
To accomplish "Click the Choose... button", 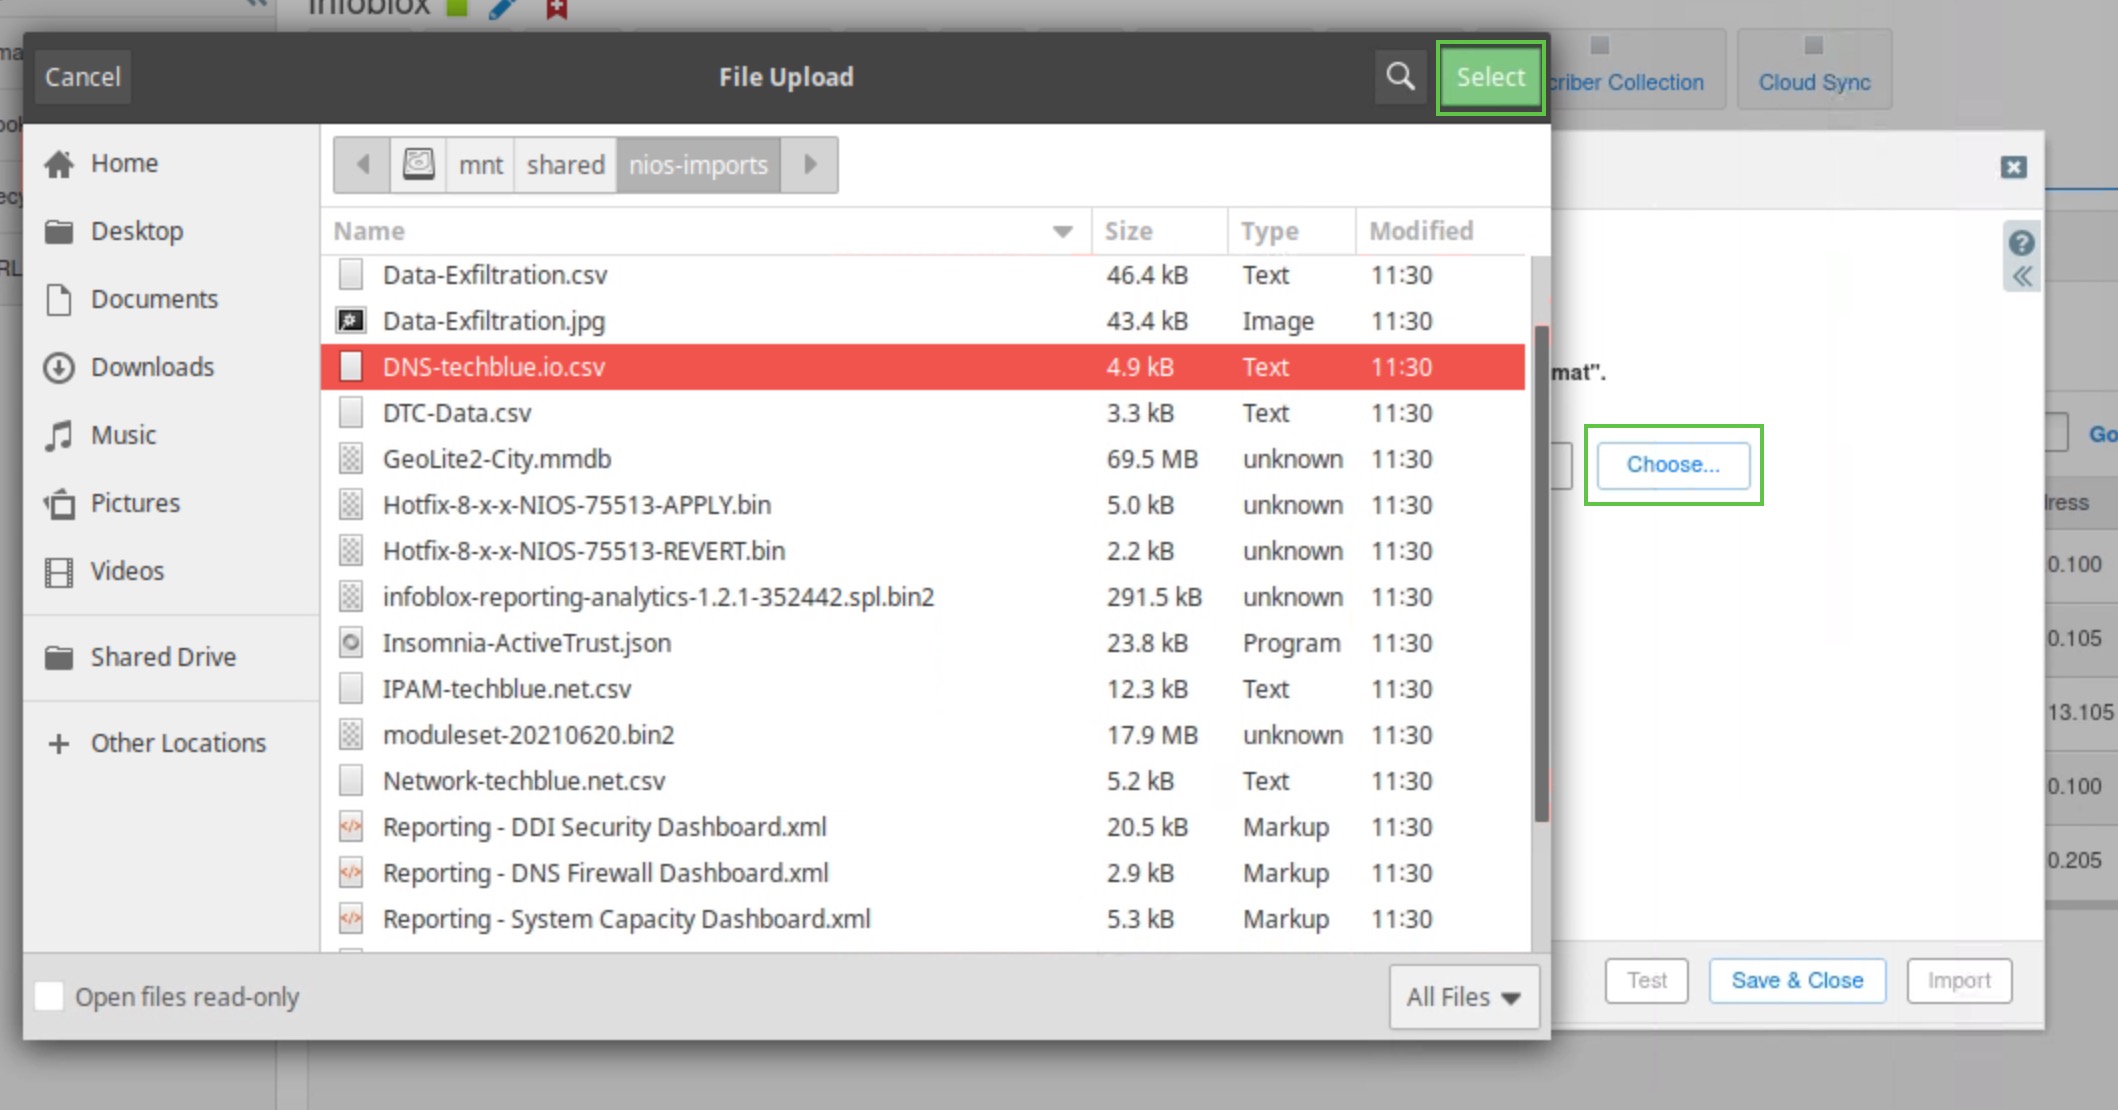I will 1672,464.
